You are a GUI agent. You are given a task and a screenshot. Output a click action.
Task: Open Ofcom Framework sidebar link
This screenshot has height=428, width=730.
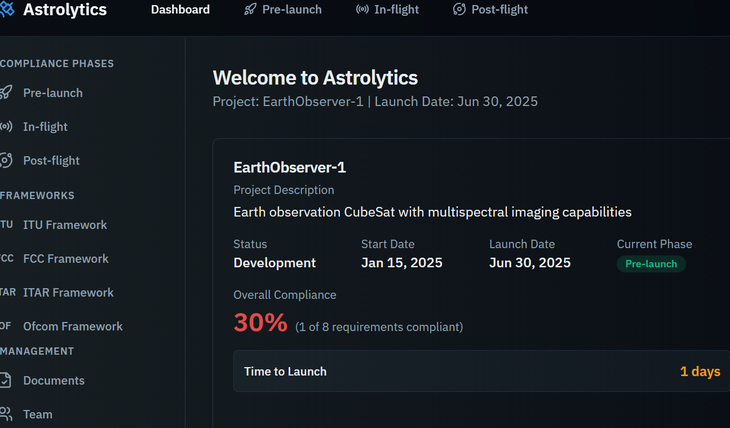[x=72, y=327]
